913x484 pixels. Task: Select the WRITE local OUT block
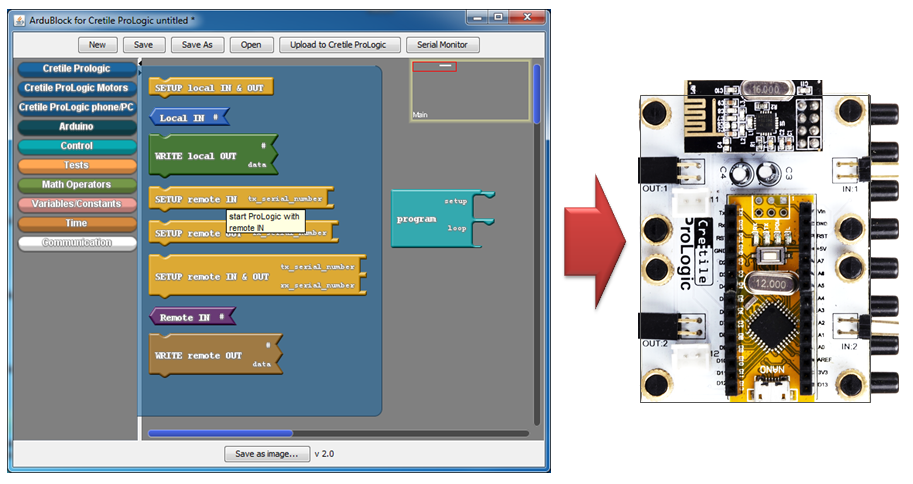point(213,156)
